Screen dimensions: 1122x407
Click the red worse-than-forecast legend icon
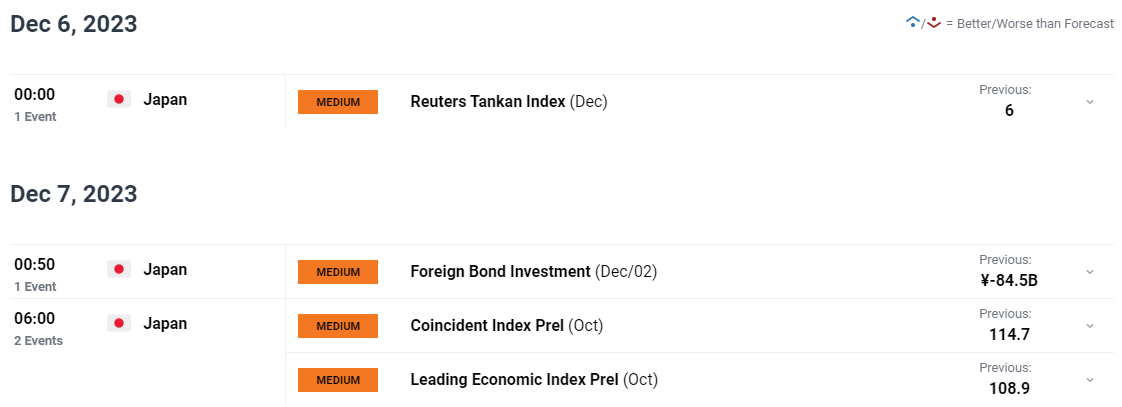[934, 22]
